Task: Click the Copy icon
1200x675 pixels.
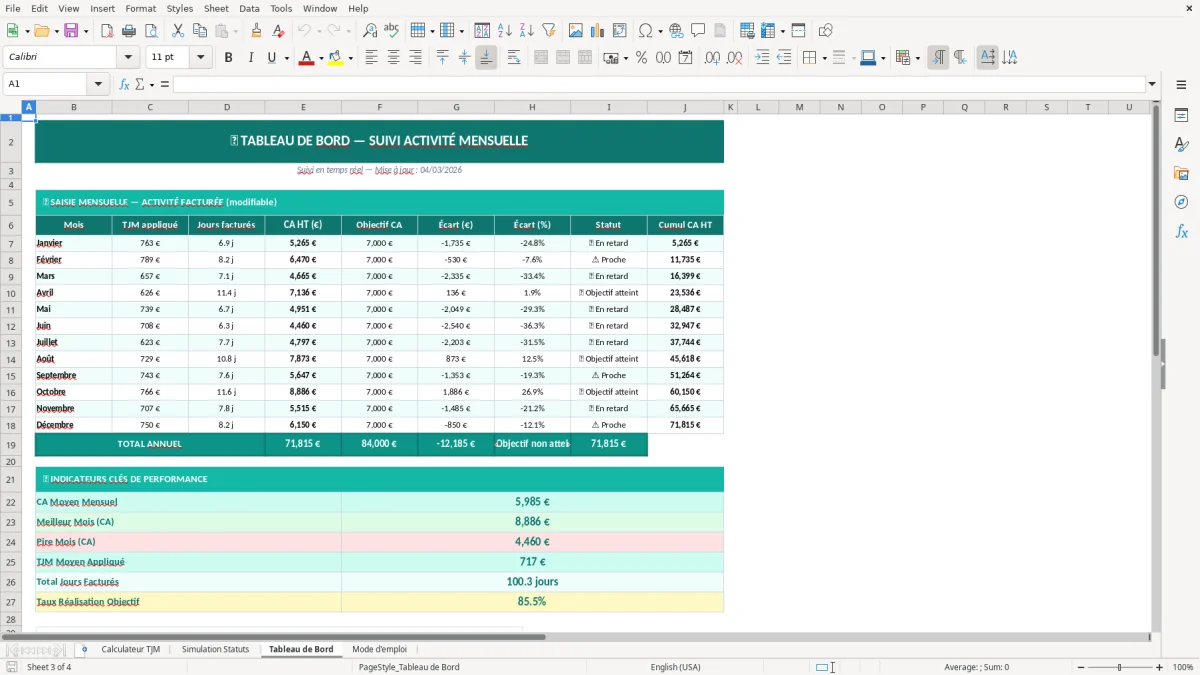Action: (200, 31)
